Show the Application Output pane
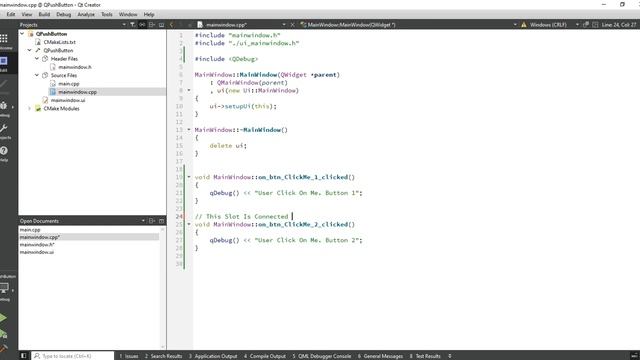This screenshot has width=640, height=360. [213, 356]
